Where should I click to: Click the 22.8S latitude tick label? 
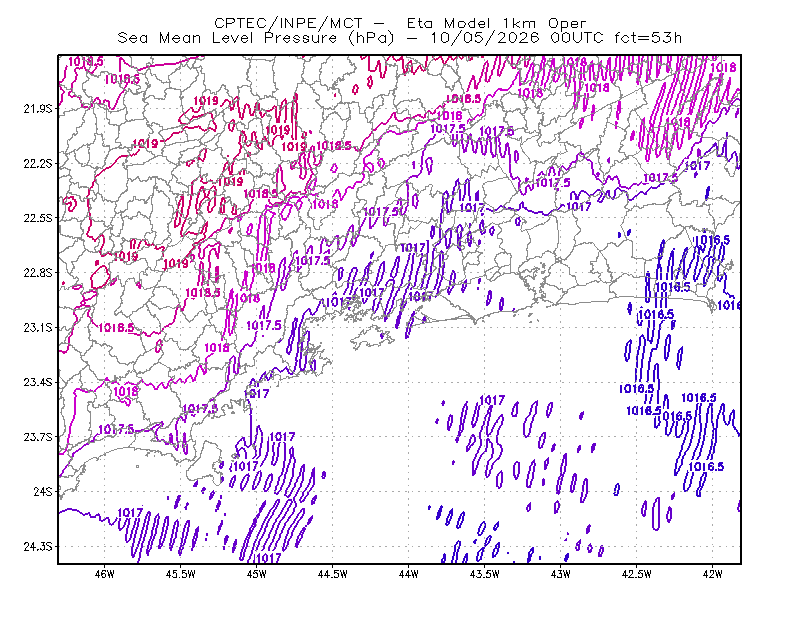[x=38, y=273]
